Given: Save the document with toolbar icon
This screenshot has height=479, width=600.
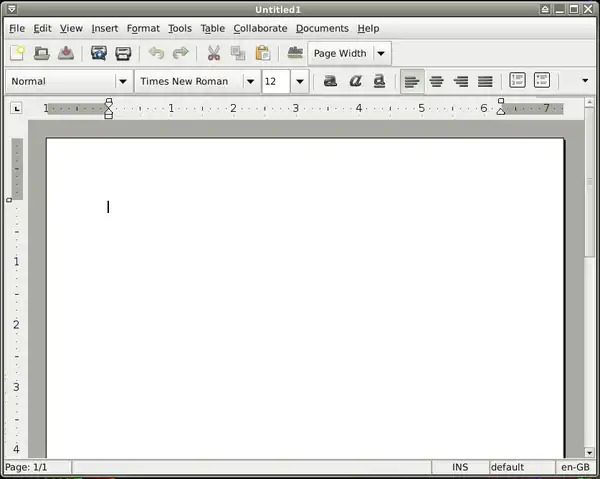Looking at the screenshot, I should [x=66, y=54].
